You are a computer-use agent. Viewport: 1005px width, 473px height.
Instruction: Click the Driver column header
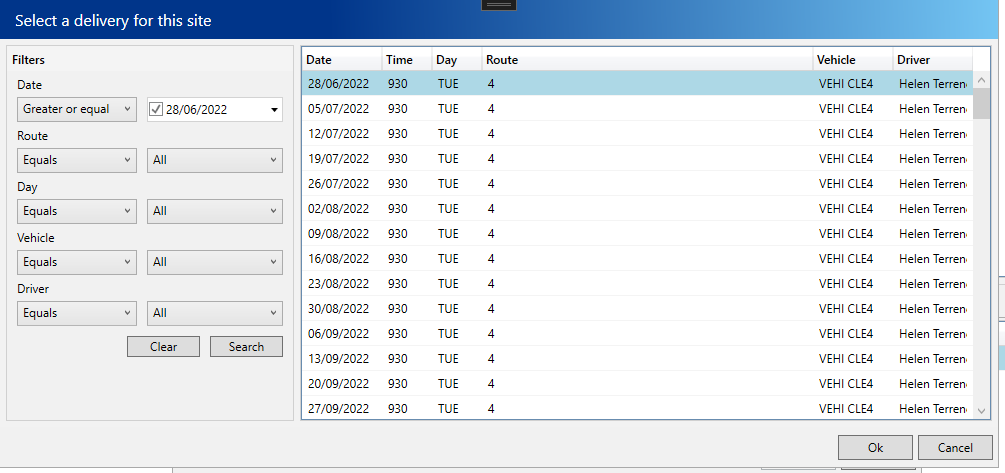click(930, 60)
